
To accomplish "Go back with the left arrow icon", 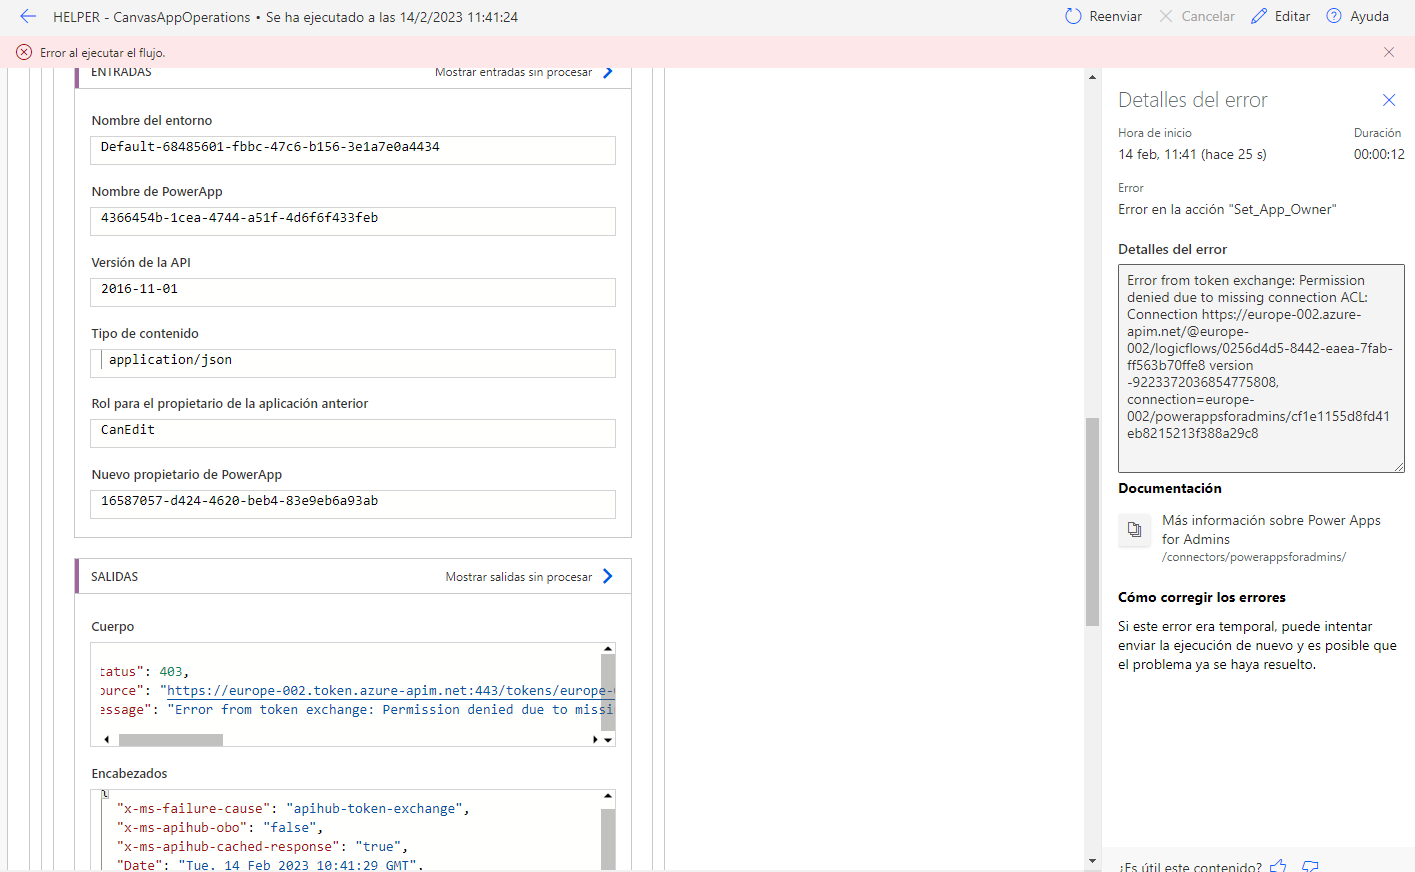I will coord(28,16).
